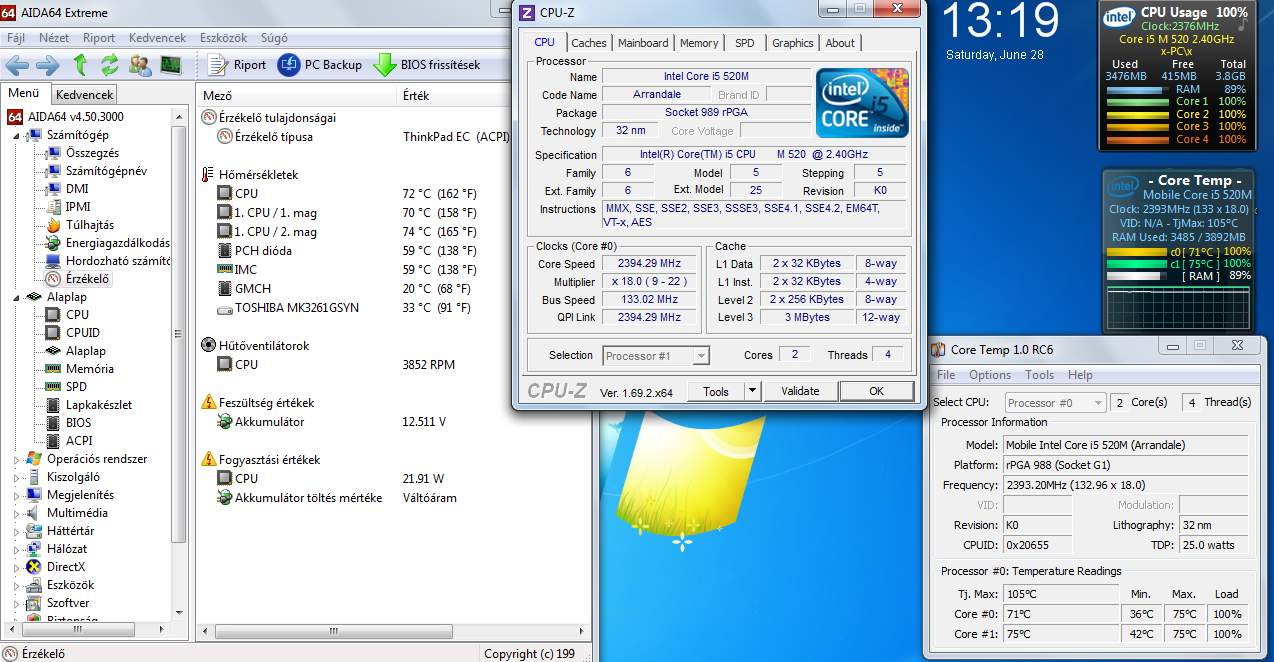This screenshot has height=662, width=1274.
Task: Collapse the Számítógép tree node
Action: 17,135
